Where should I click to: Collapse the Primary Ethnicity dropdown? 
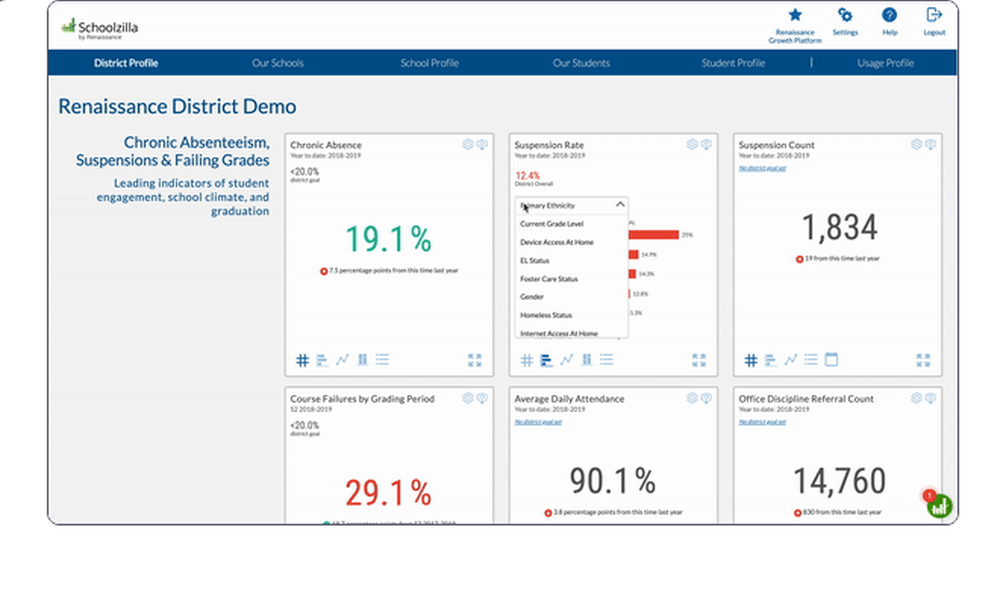571,205
